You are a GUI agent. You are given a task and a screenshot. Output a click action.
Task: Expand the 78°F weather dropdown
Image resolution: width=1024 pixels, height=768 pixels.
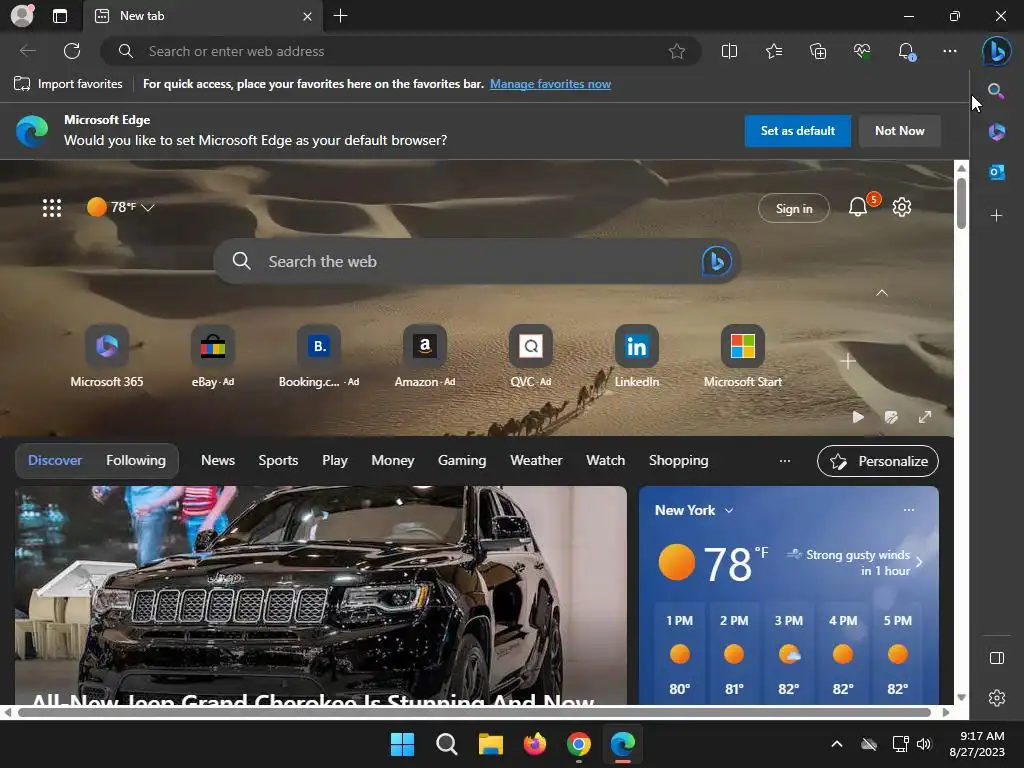pyautogui.click(x=148, y=207)
